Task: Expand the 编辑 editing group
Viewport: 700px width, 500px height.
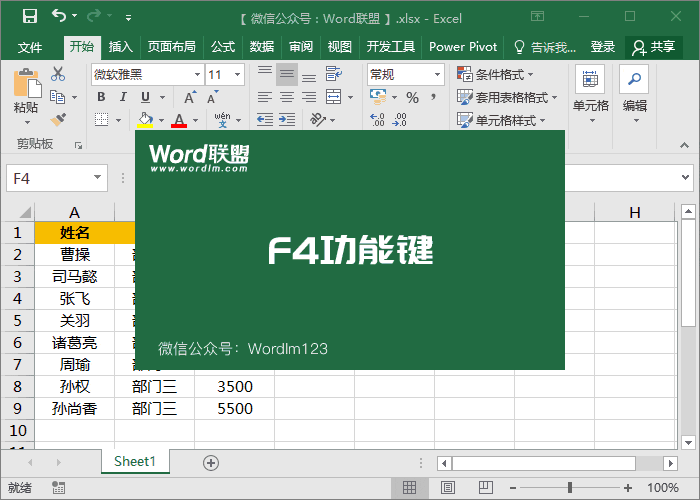Action: [634, 96]
